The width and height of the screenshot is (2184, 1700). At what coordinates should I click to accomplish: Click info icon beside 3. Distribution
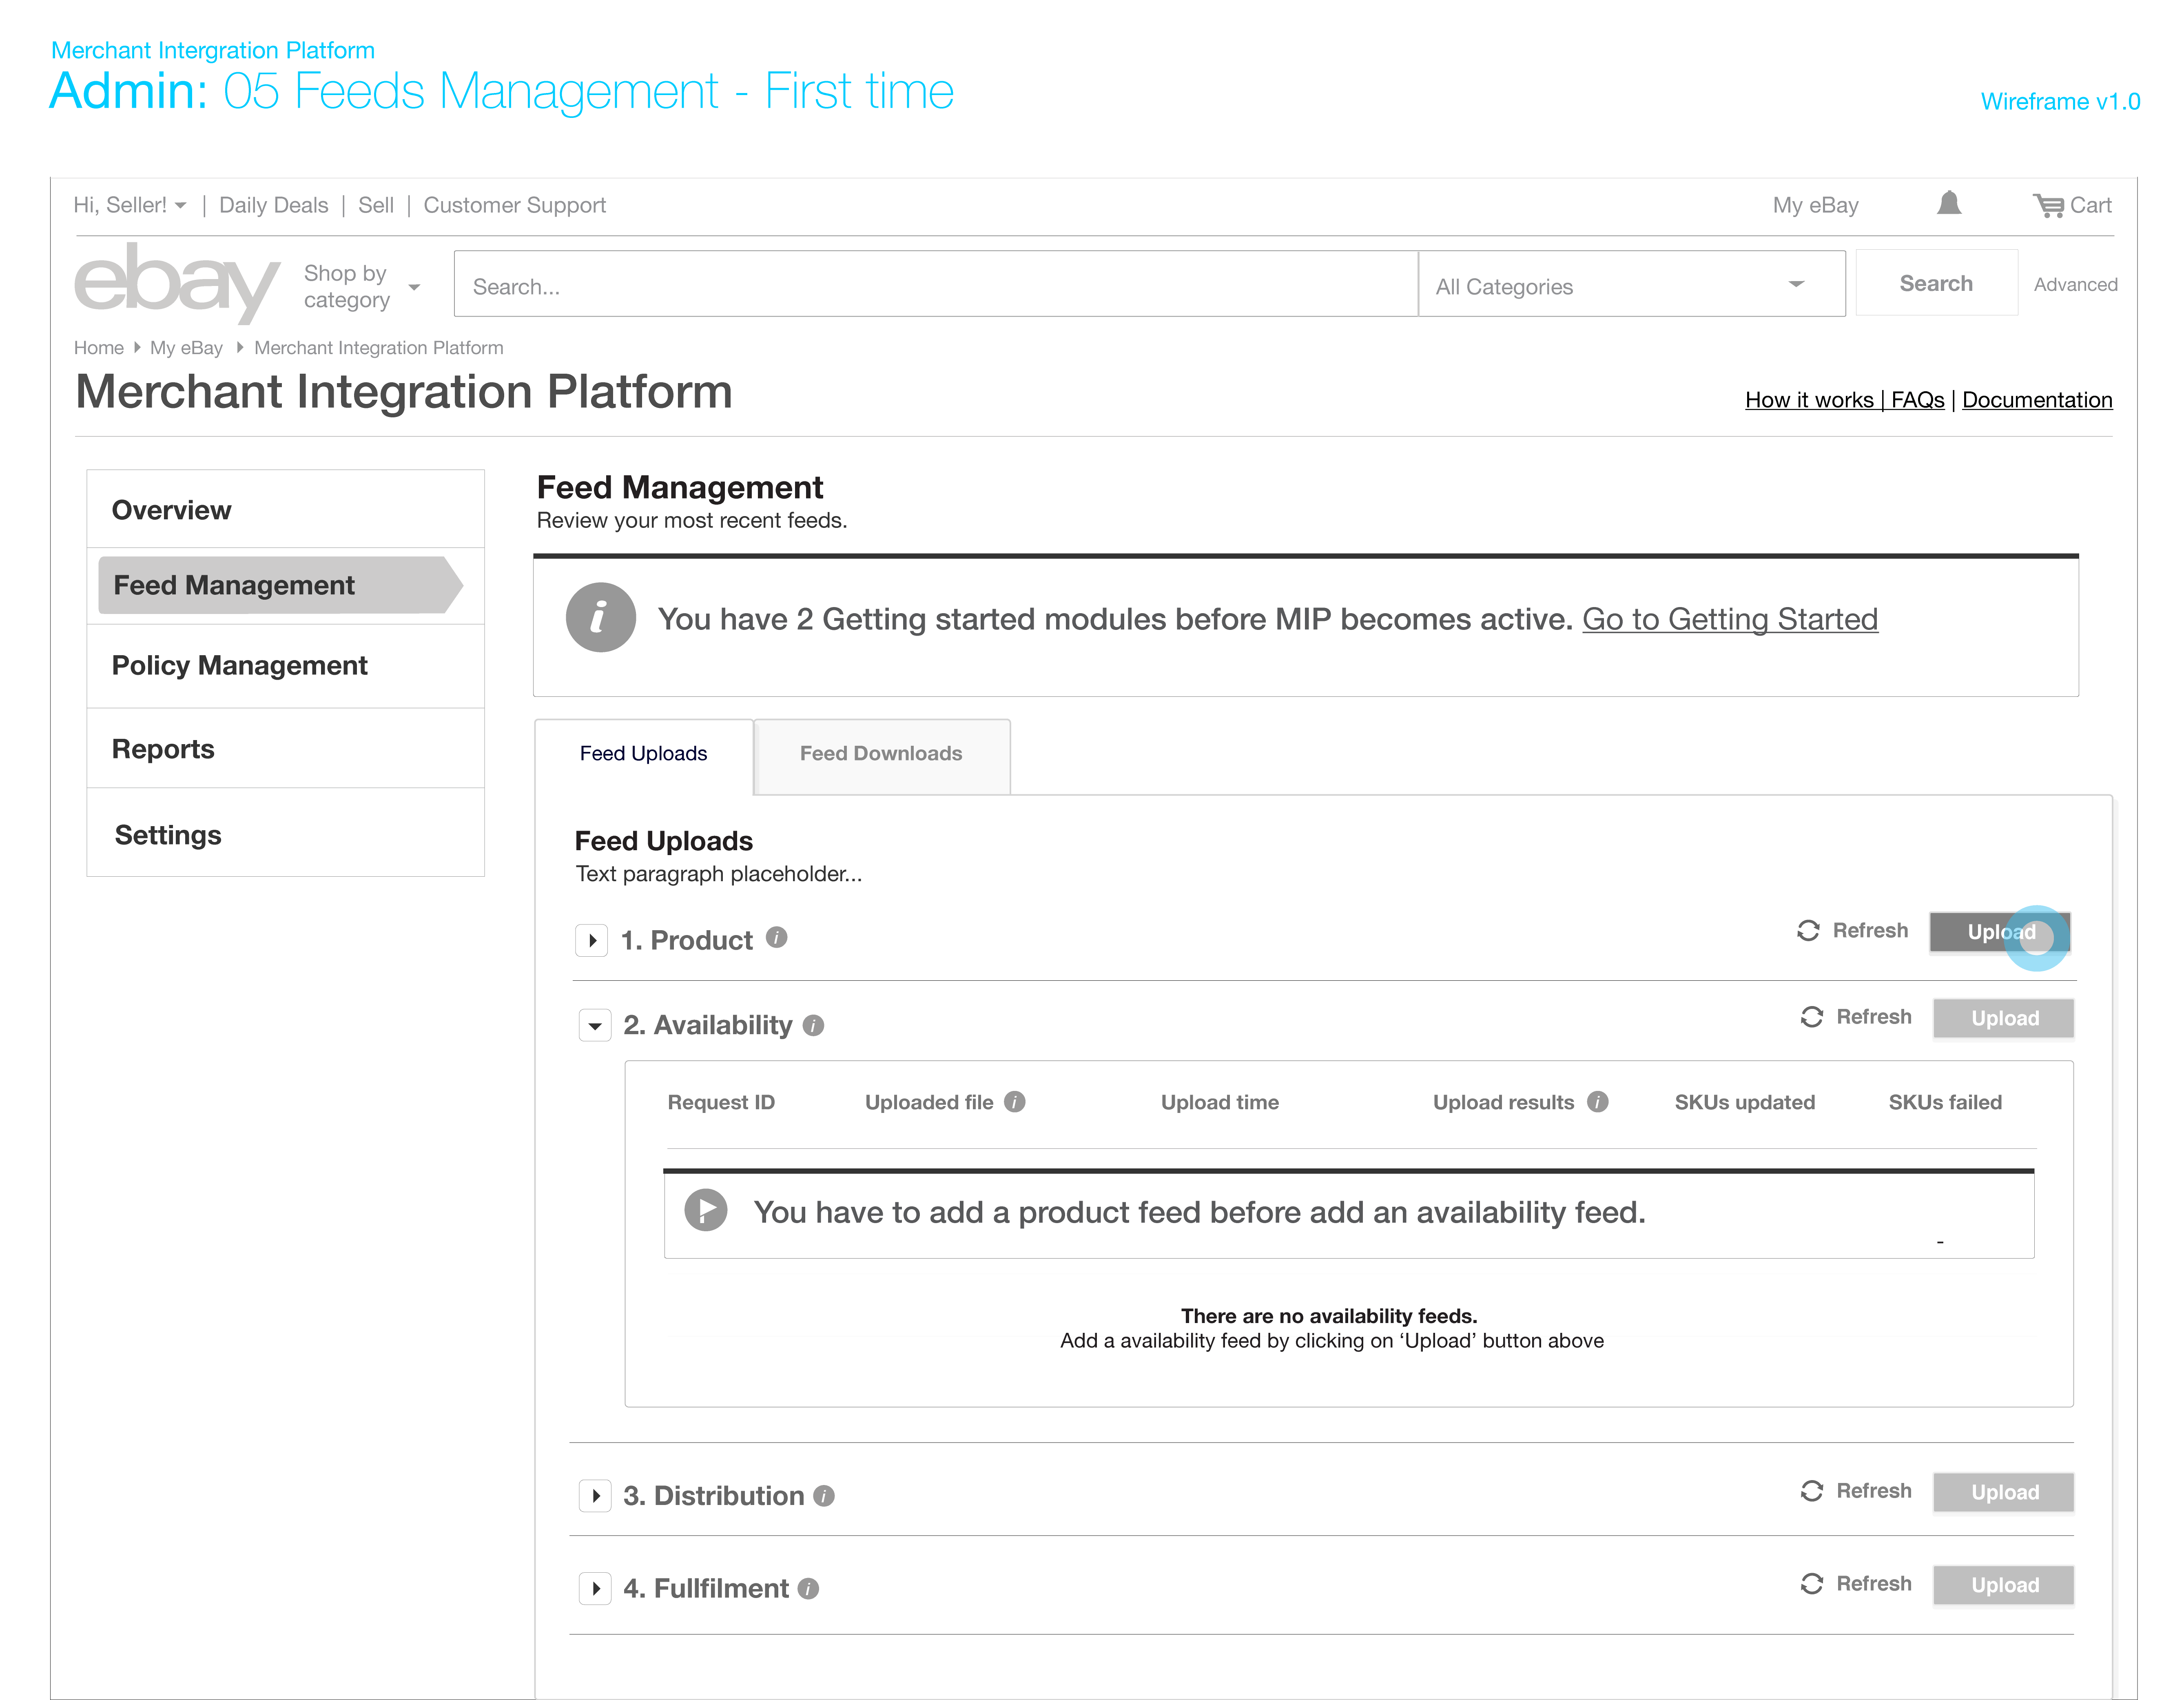point(824,1496)
